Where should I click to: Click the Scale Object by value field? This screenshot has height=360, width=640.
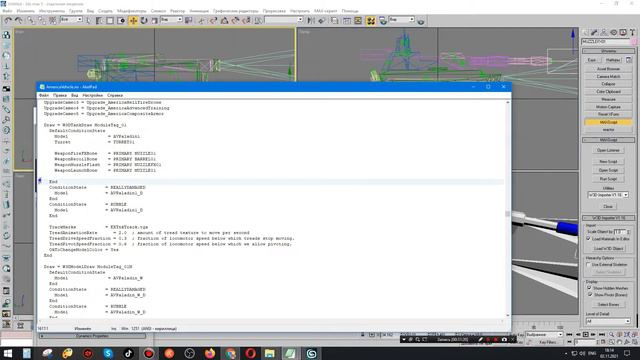[x=620, y=232]
